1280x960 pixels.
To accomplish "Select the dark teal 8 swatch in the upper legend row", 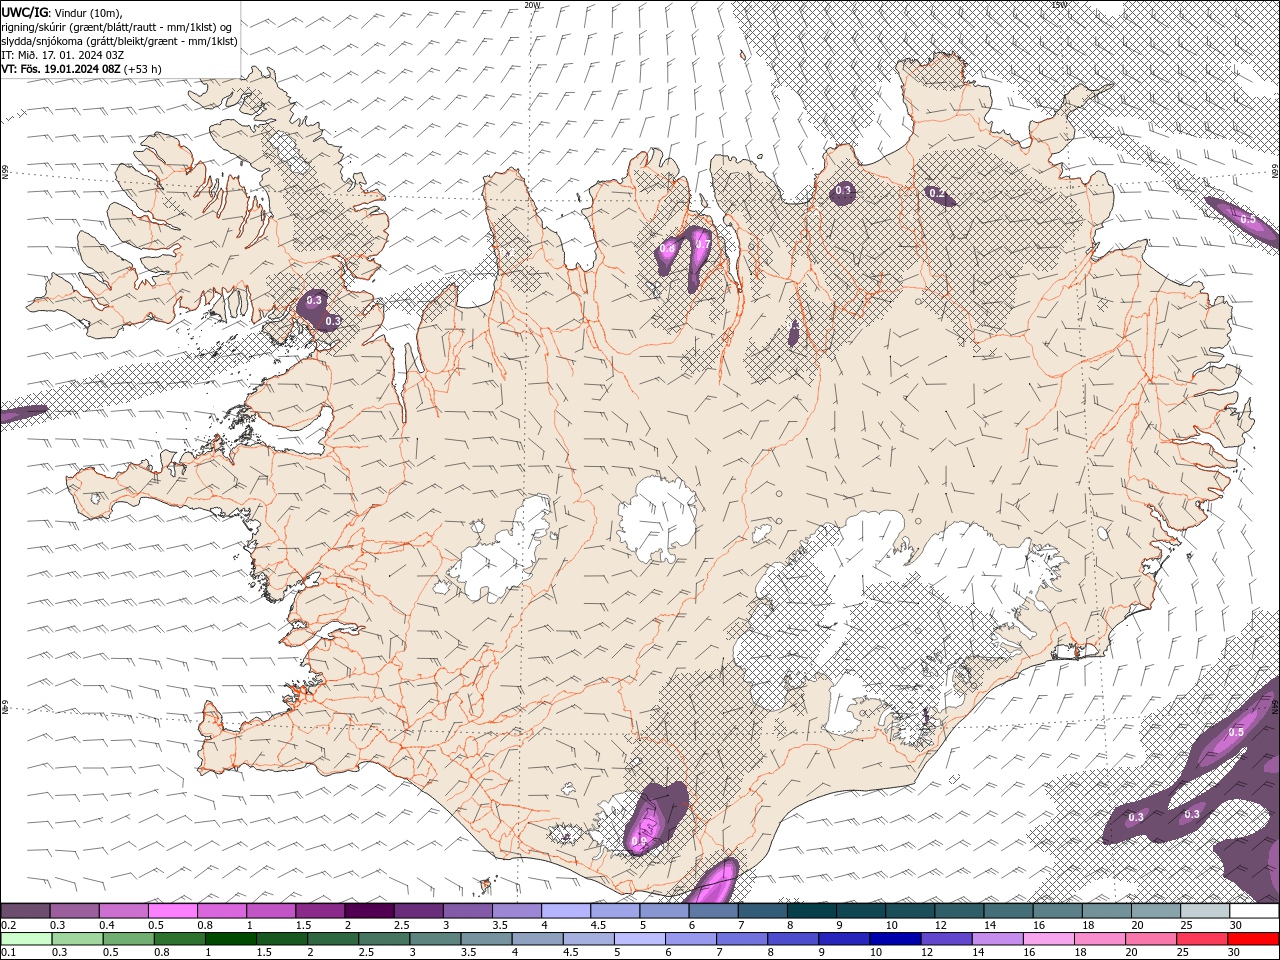I will [x=812, y=911].
